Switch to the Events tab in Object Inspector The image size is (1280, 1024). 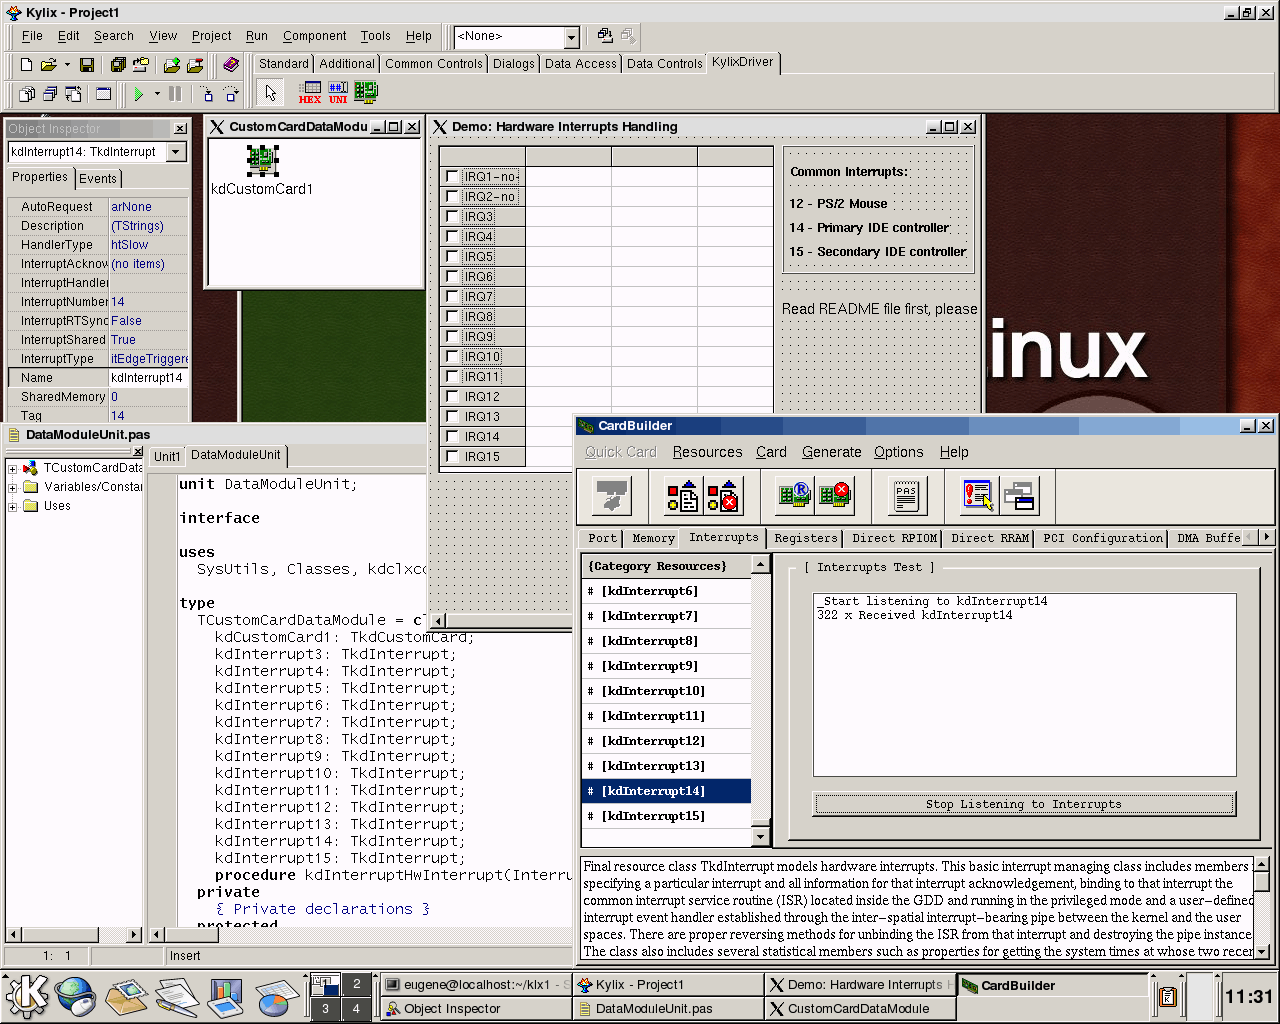(x=98, y=179)
